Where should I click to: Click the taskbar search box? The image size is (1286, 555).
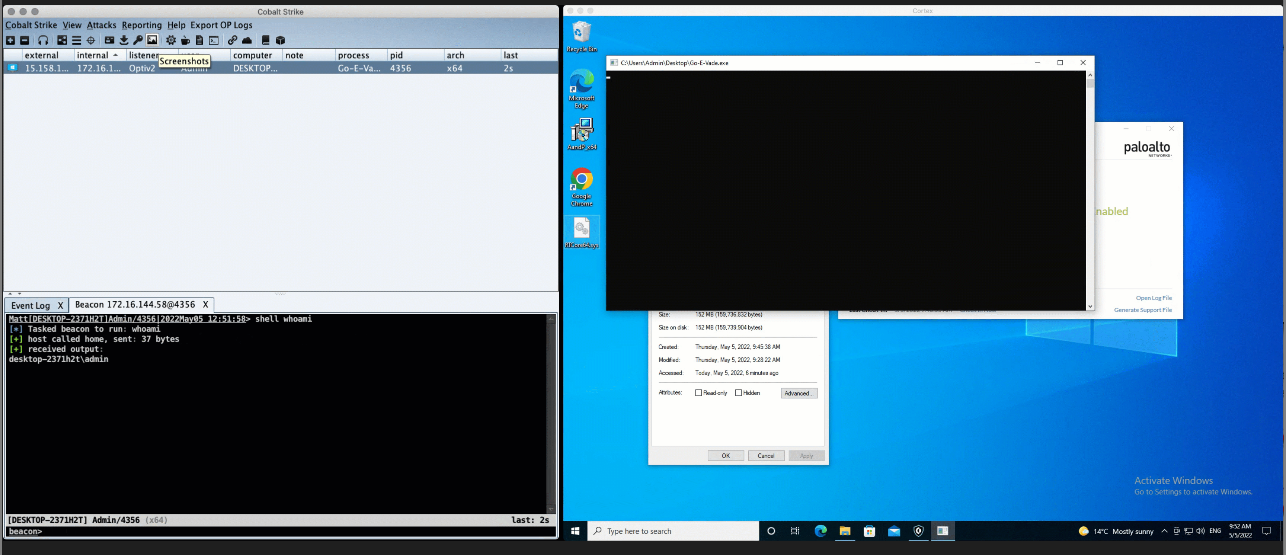coord(673,531)
